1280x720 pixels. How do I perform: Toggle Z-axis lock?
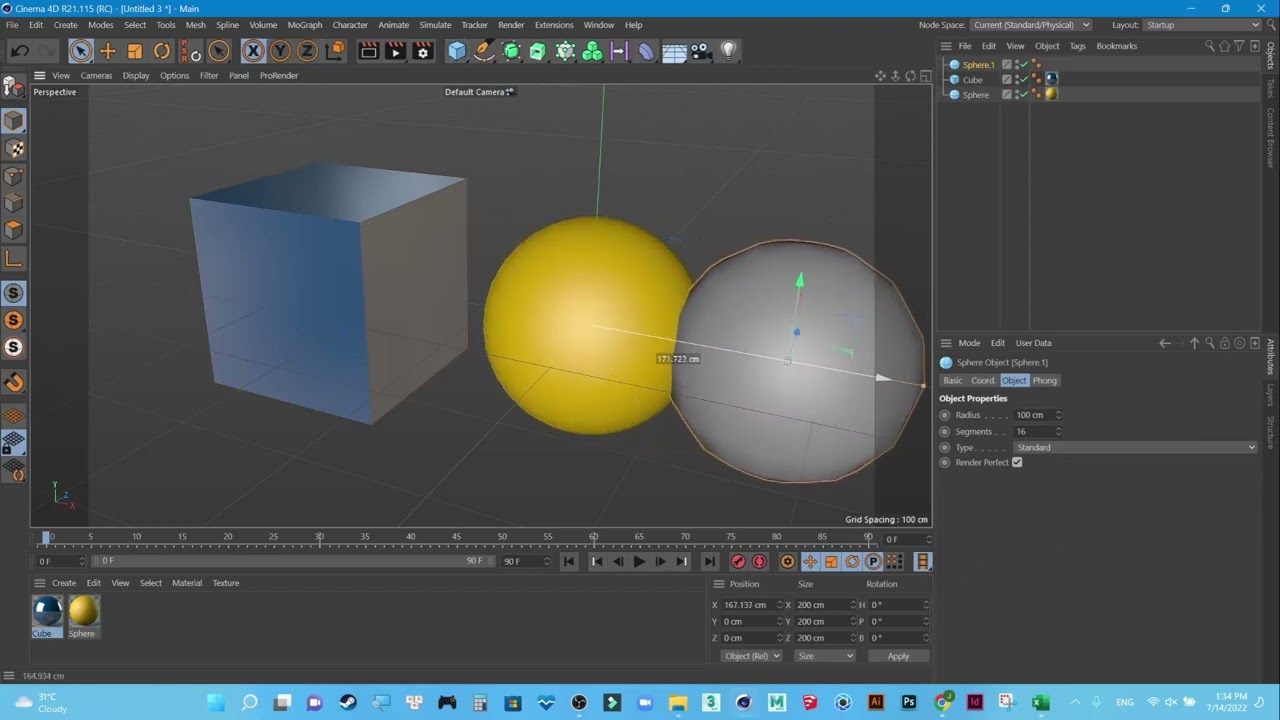pos(307,51)
